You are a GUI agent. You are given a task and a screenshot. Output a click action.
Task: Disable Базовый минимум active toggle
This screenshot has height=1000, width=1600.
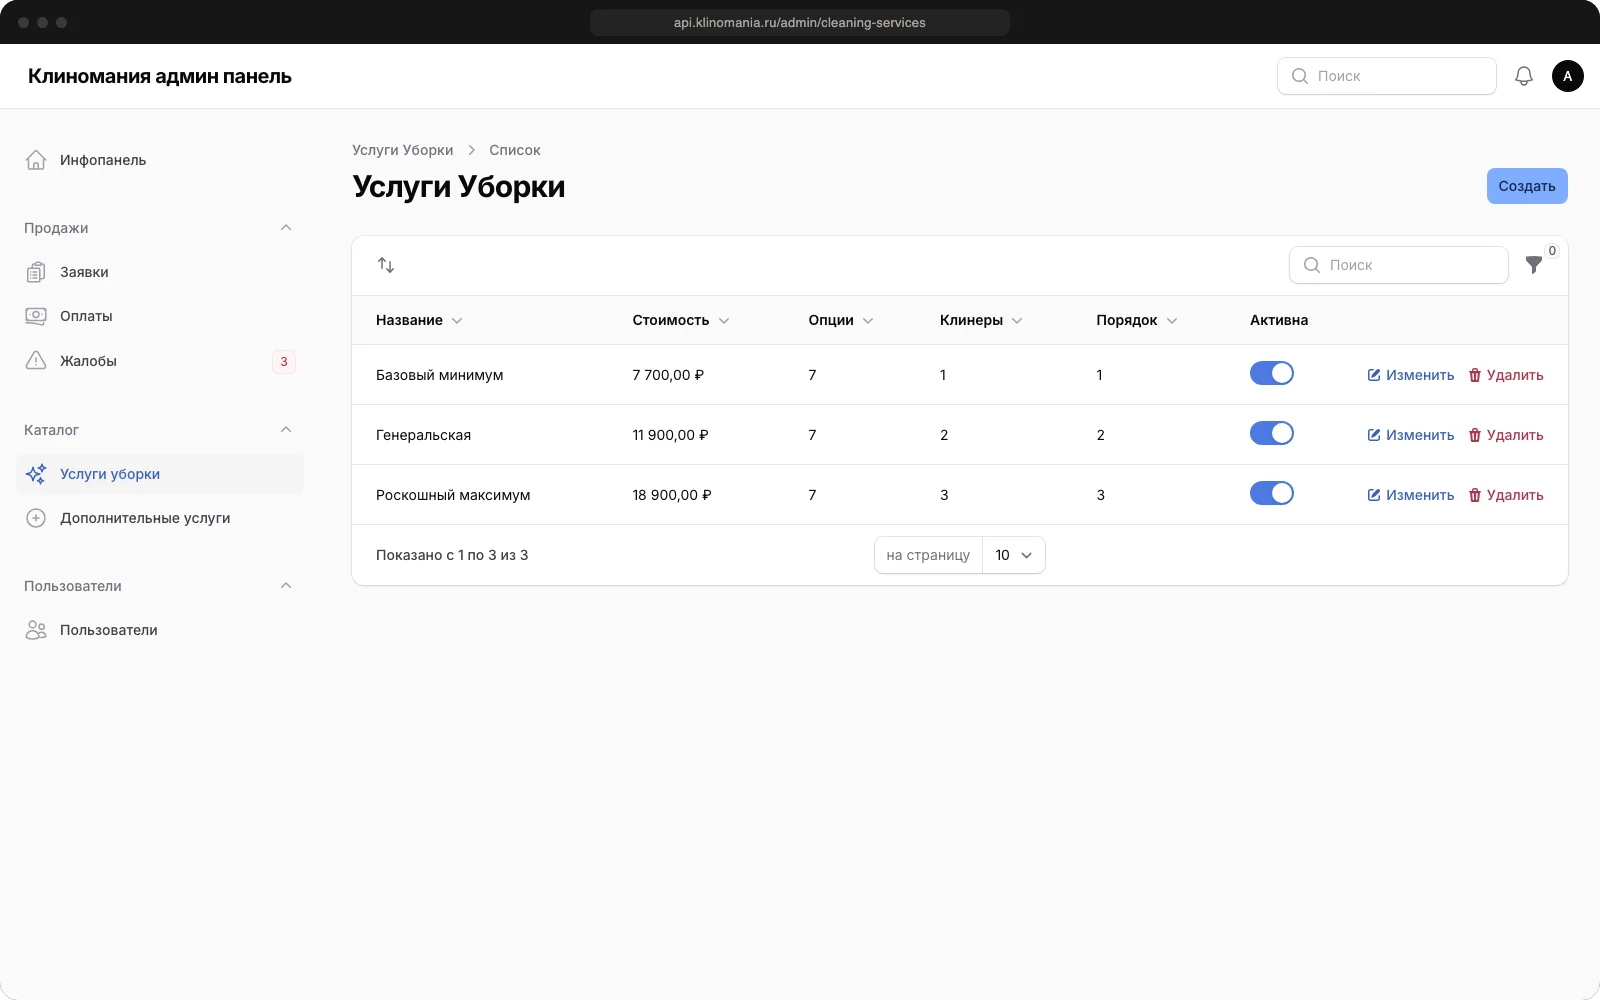[1272, 373]
